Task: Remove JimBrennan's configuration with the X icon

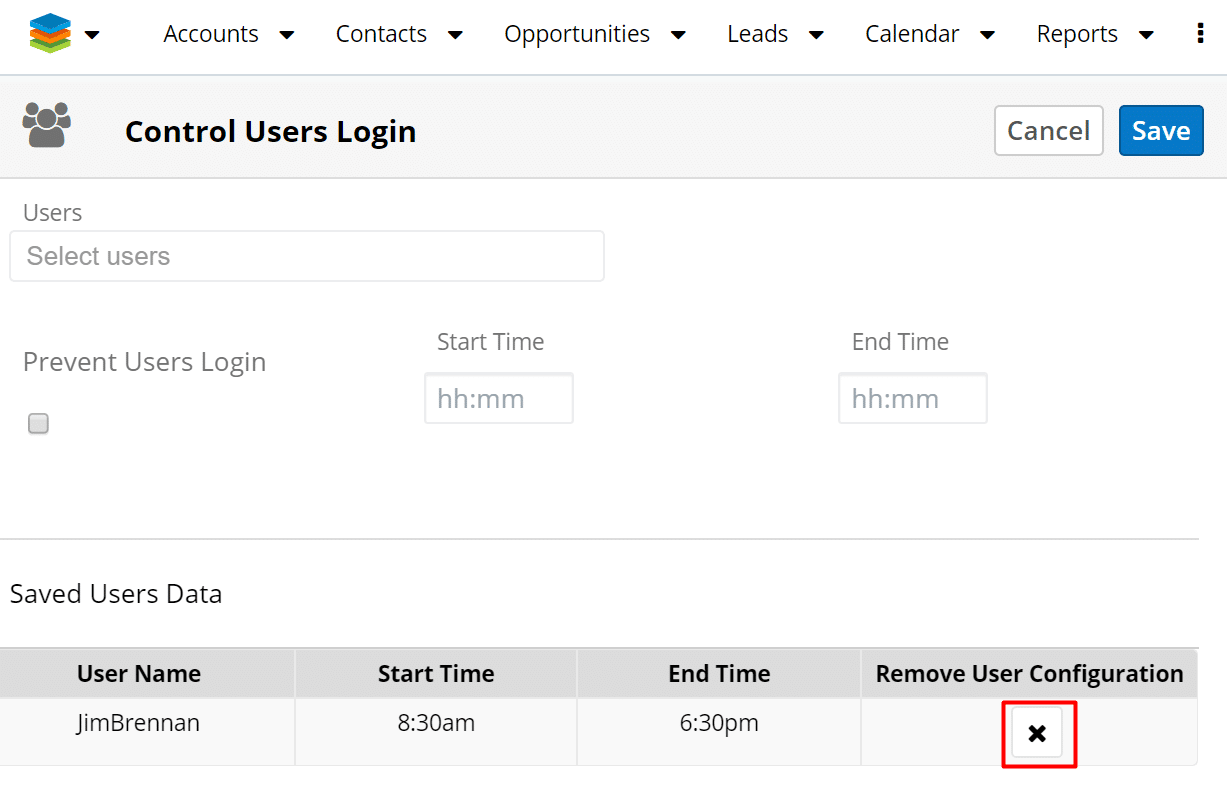Action: (x=1038, y=733)
